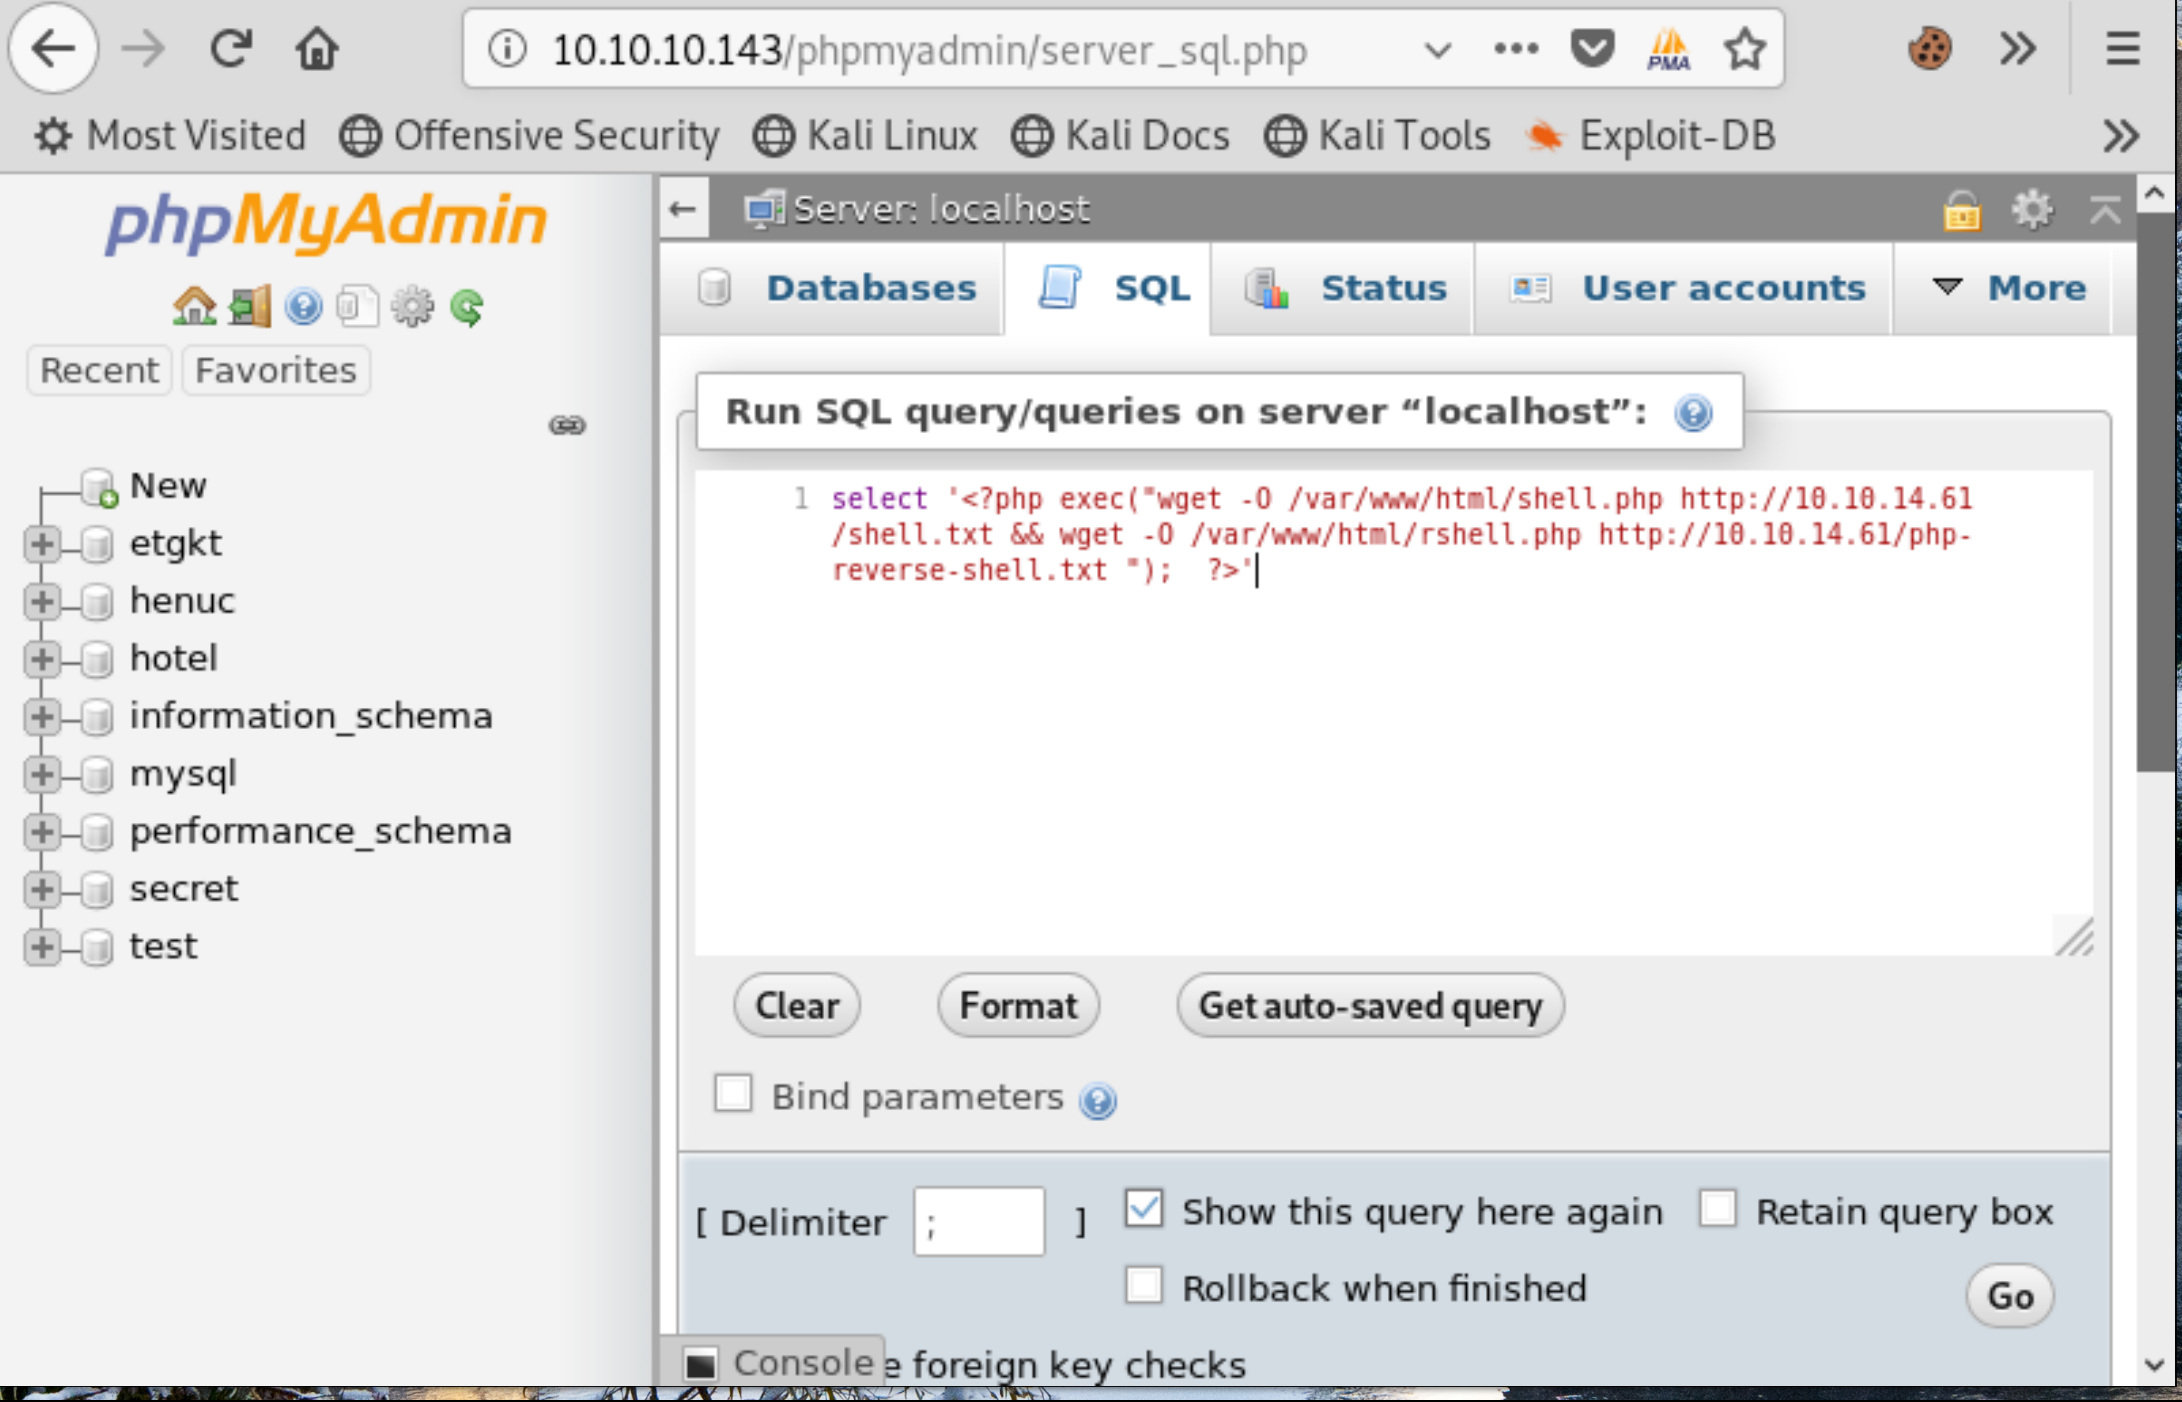The image size is (2182, 1402).
Task: Click inside the SQL query editor
Action: click(x=1394, y=713)
